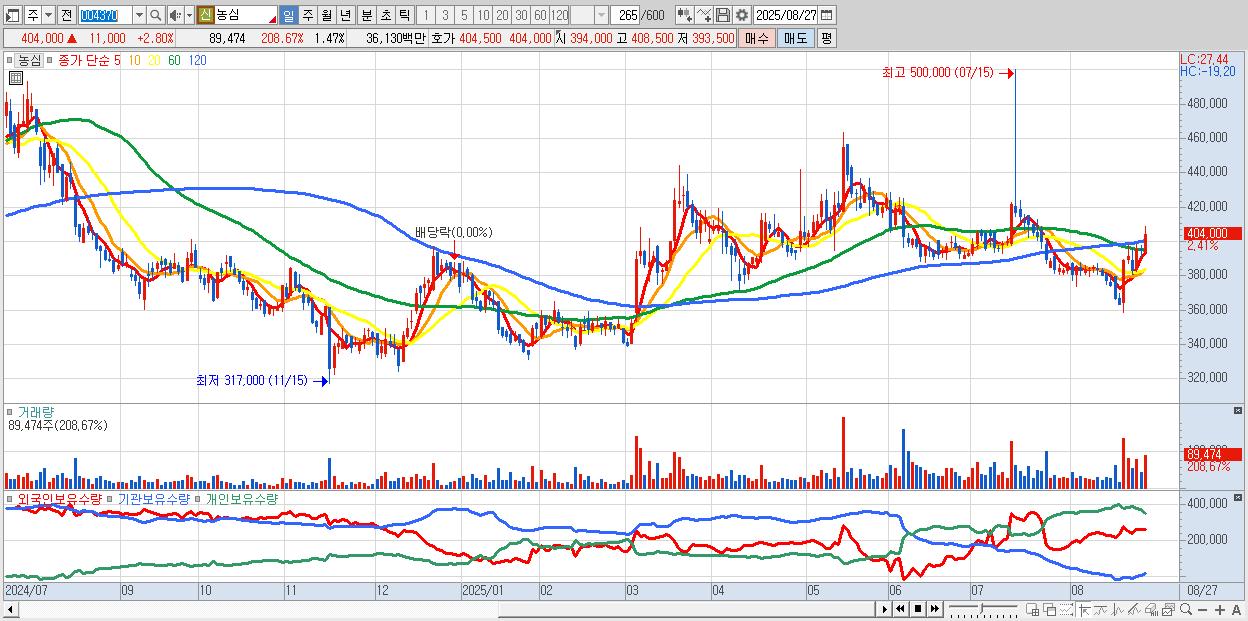
Task: Select the 월 monthly period toggle
Action: pyautogui.click(x=326, y=15)
